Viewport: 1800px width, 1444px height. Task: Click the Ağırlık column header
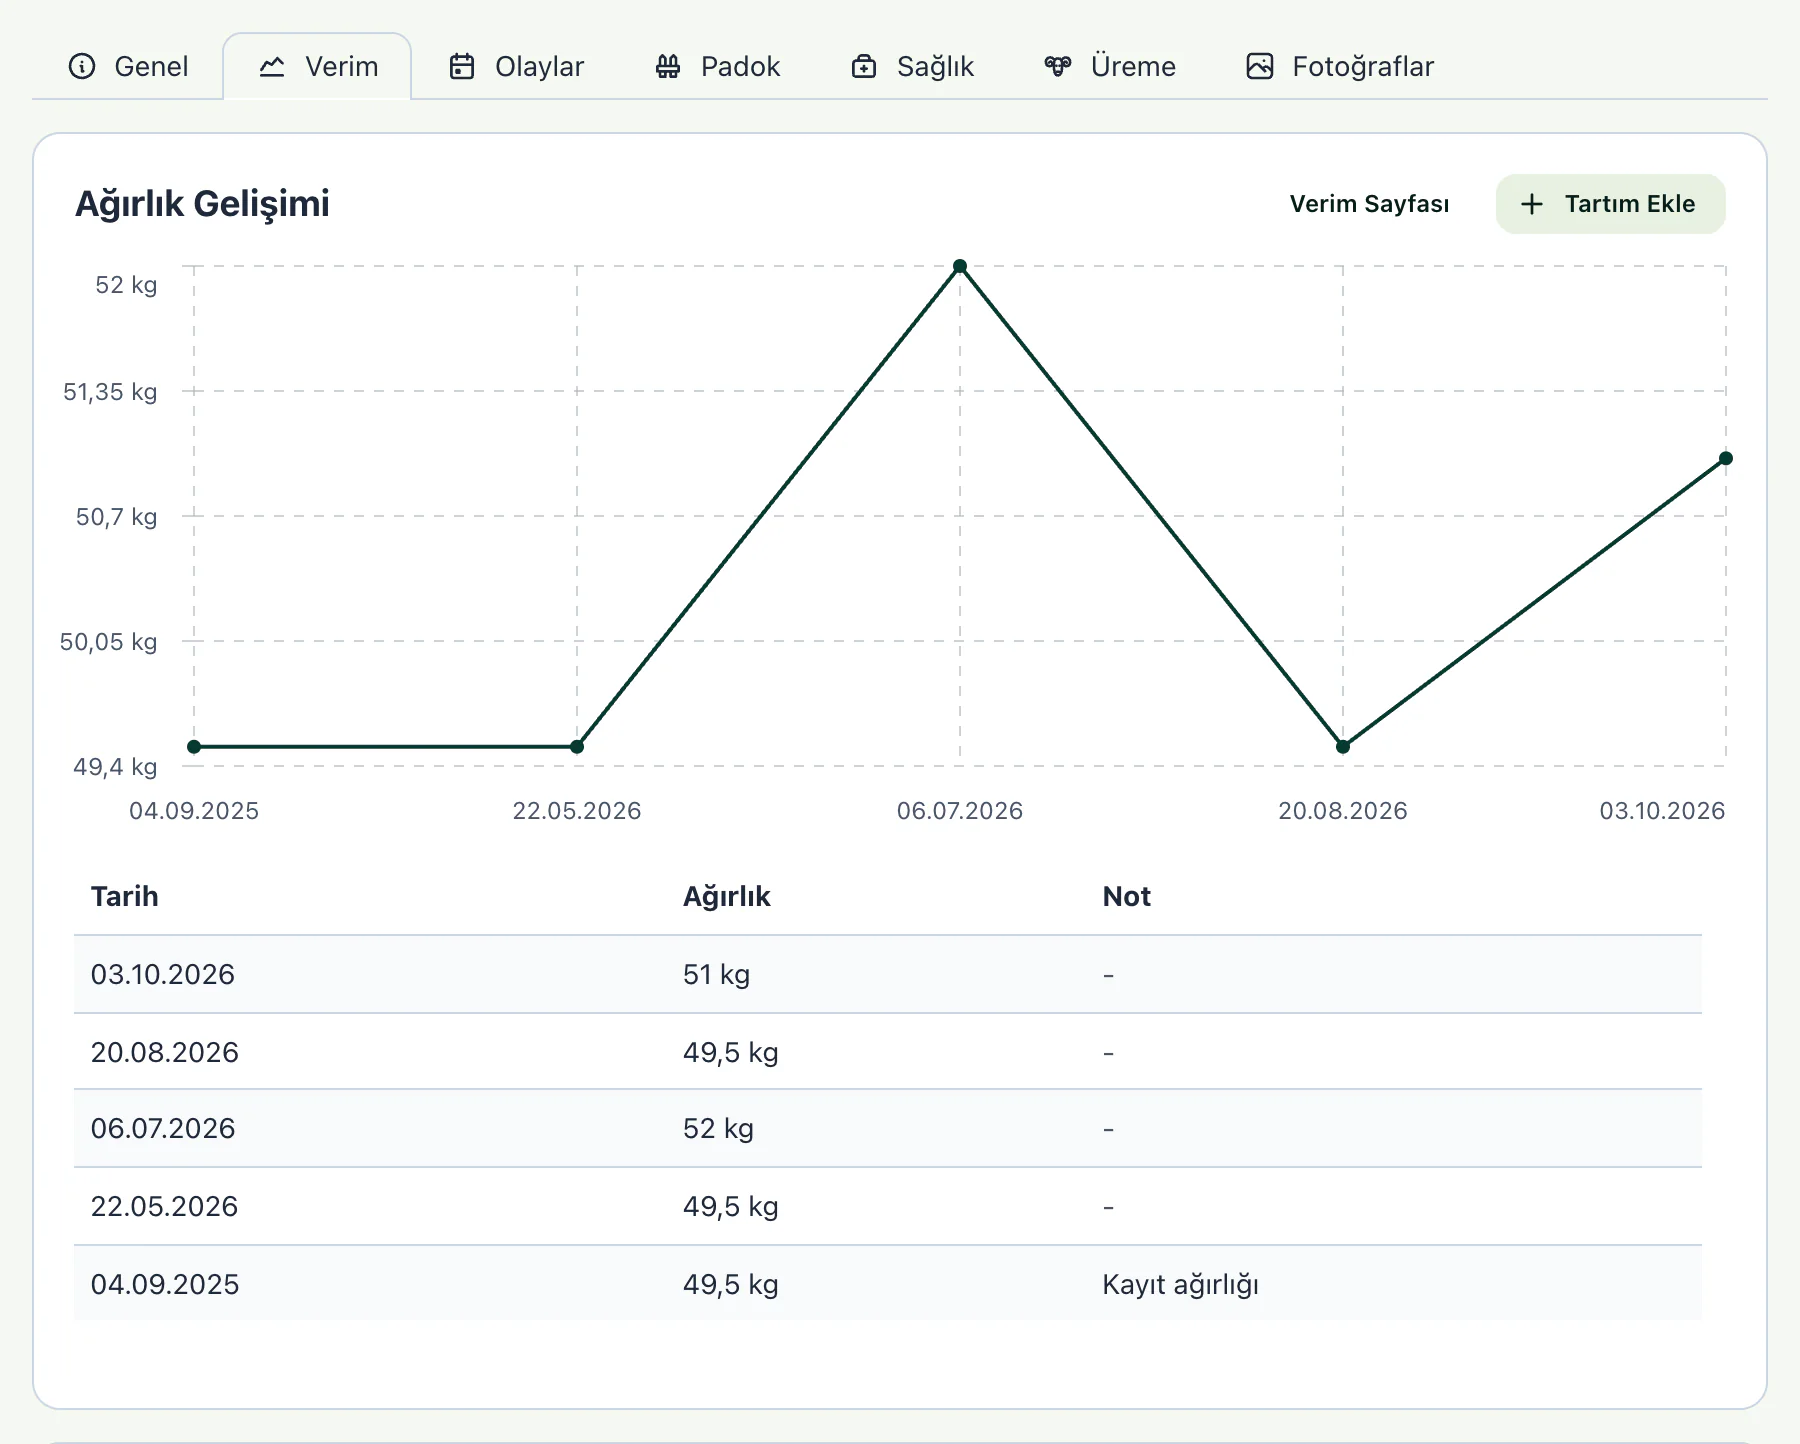(727, 896)
